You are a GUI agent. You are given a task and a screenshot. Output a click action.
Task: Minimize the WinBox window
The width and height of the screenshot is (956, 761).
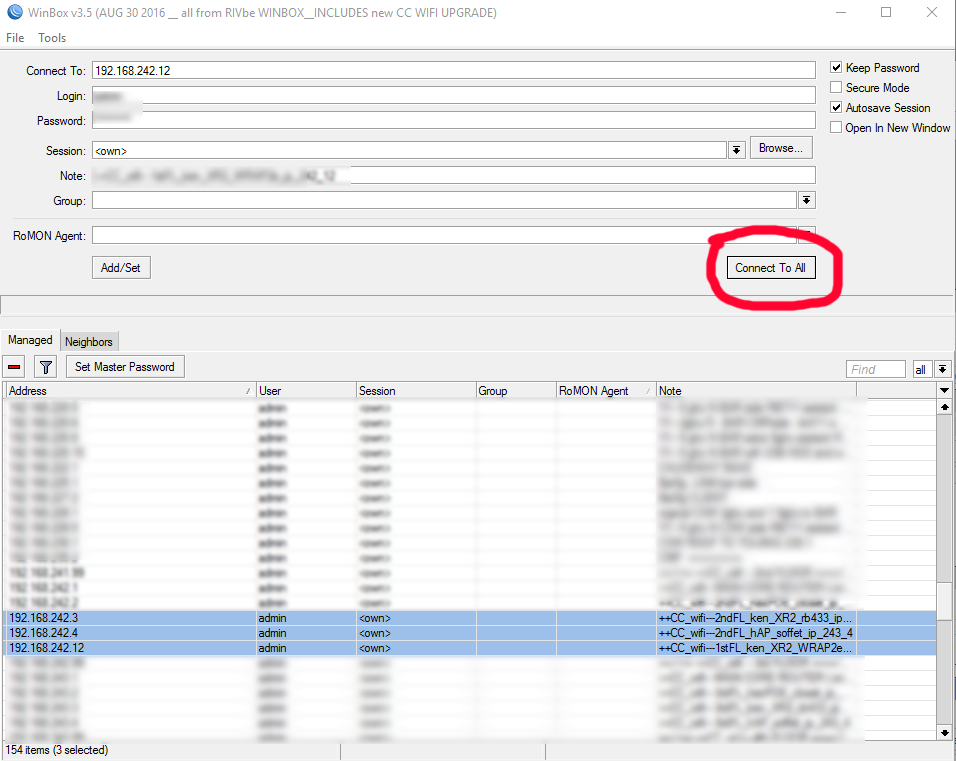(x=841, y=12)
